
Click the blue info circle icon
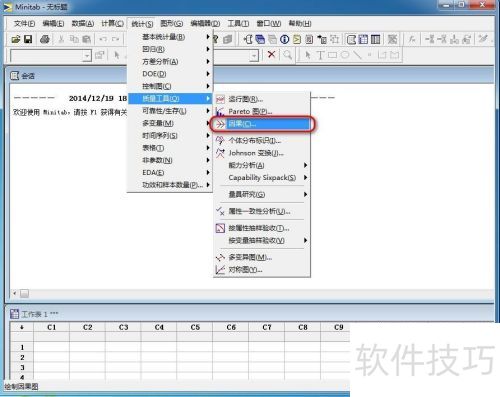click(x=284, y=39)
